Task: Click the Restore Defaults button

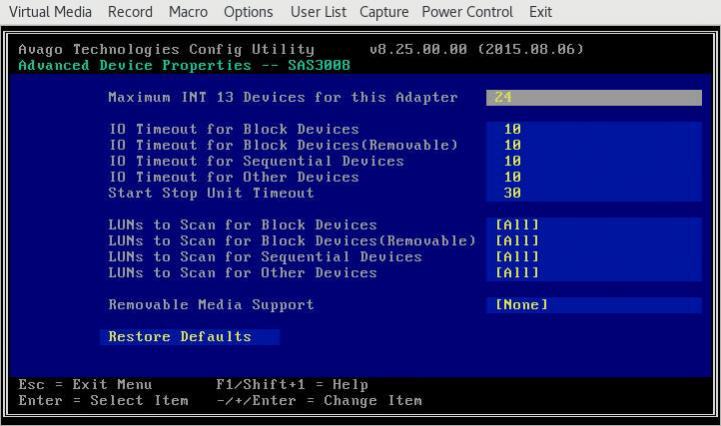Action: (189, 337)
